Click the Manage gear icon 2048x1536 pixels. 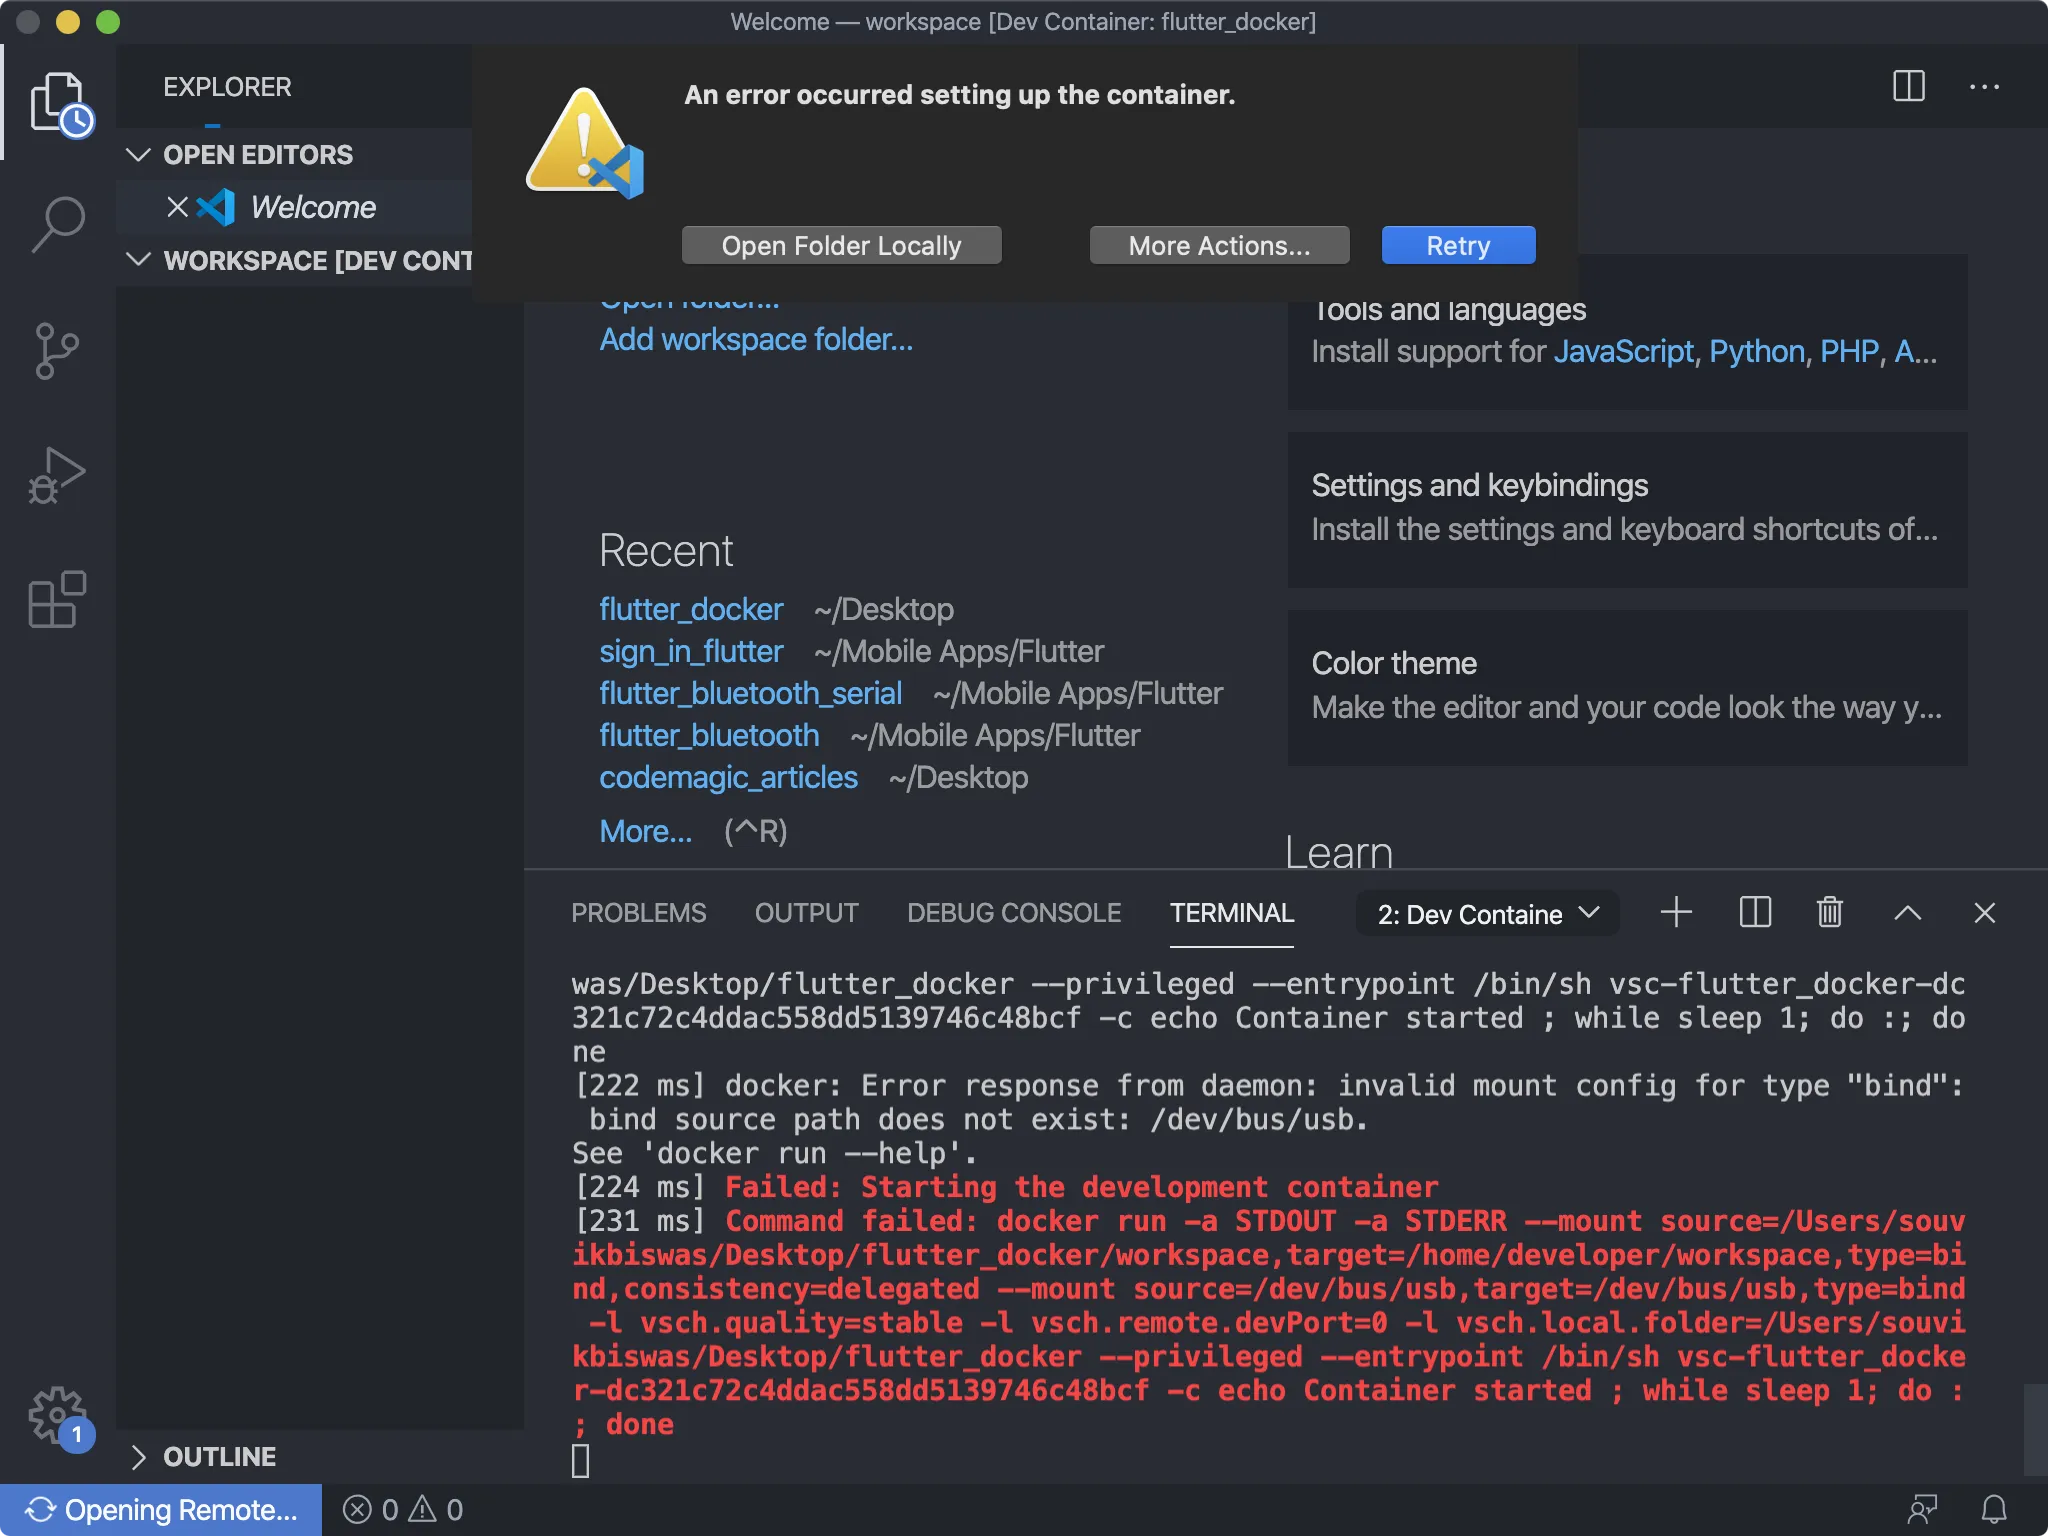click(x=56, y=1414)
